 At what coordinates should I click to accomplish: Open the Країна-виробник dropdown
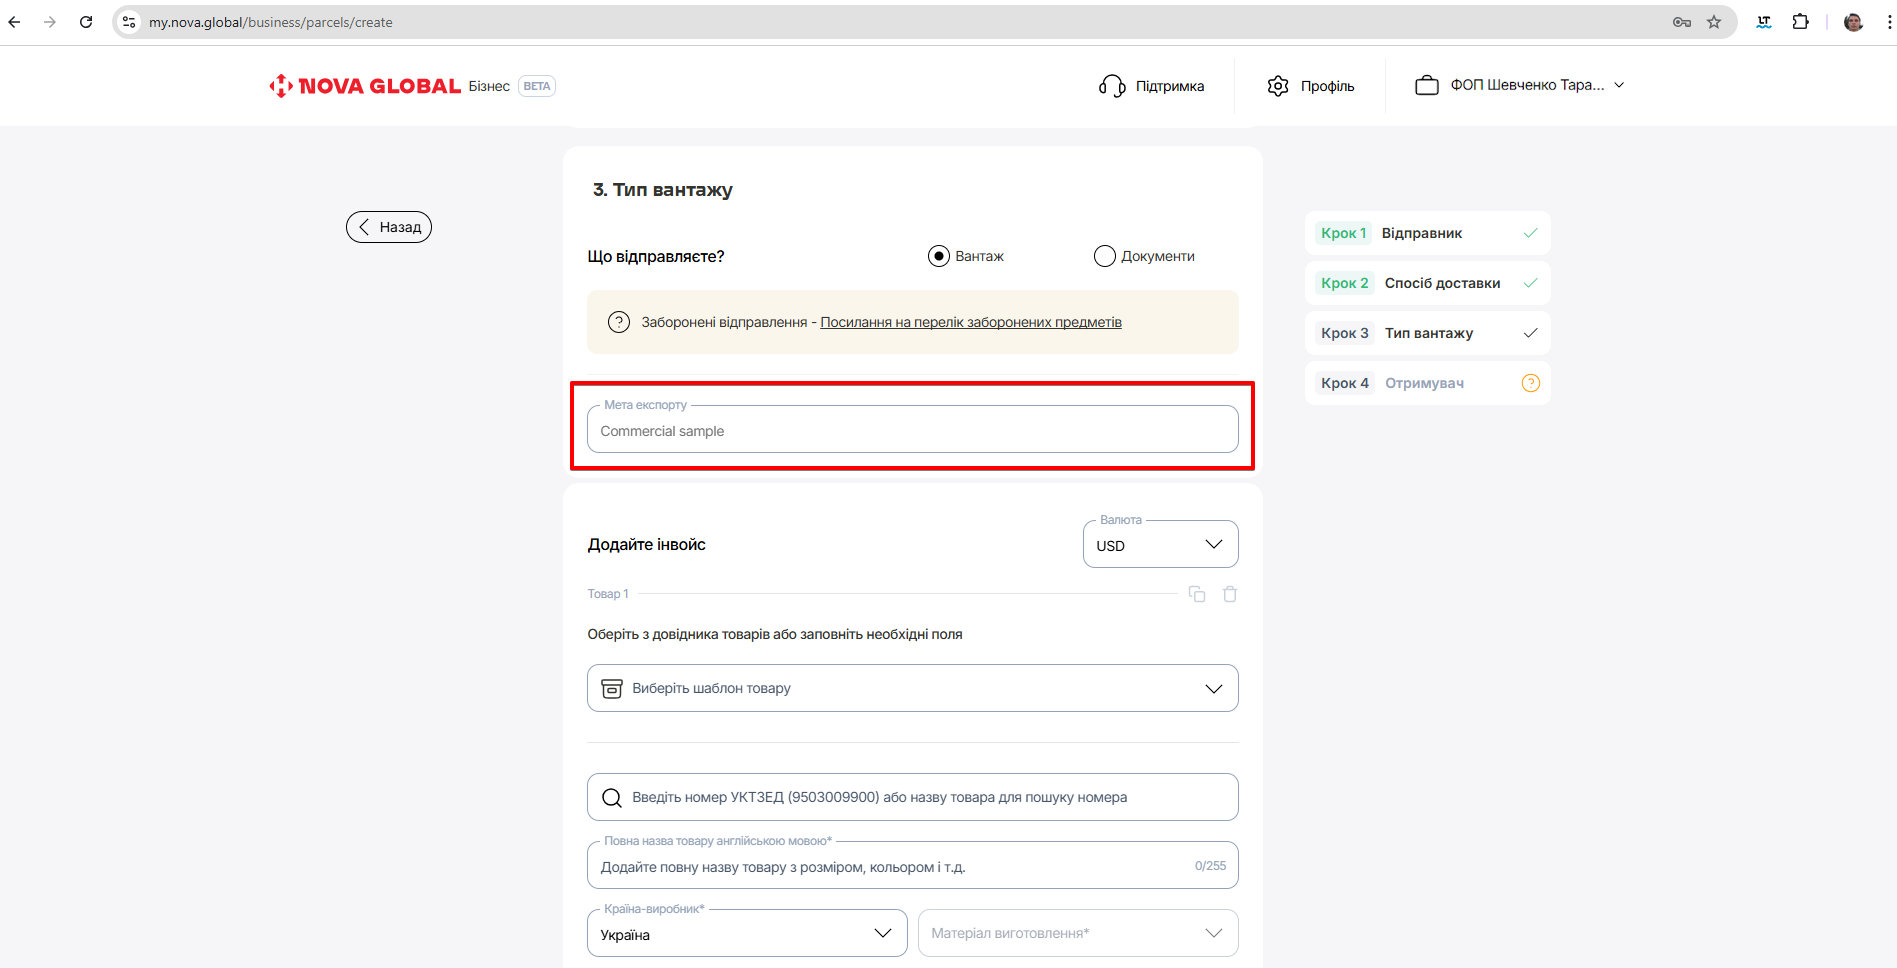[x=746, y=934]
